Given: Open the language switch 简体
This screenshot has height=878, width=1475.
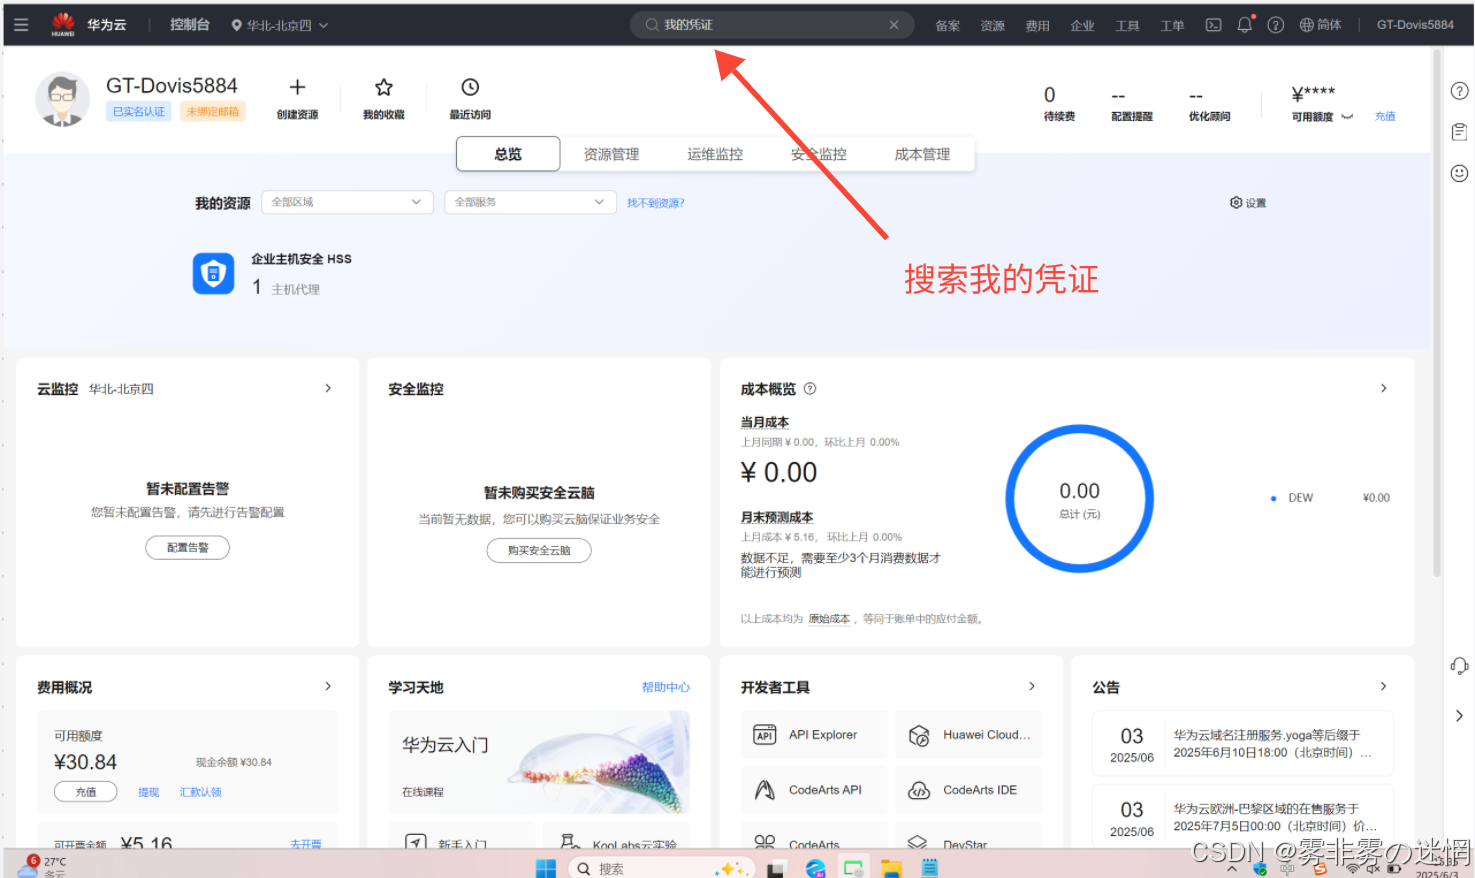Looking at the screenshot, I should click(x=1321, y=25).
